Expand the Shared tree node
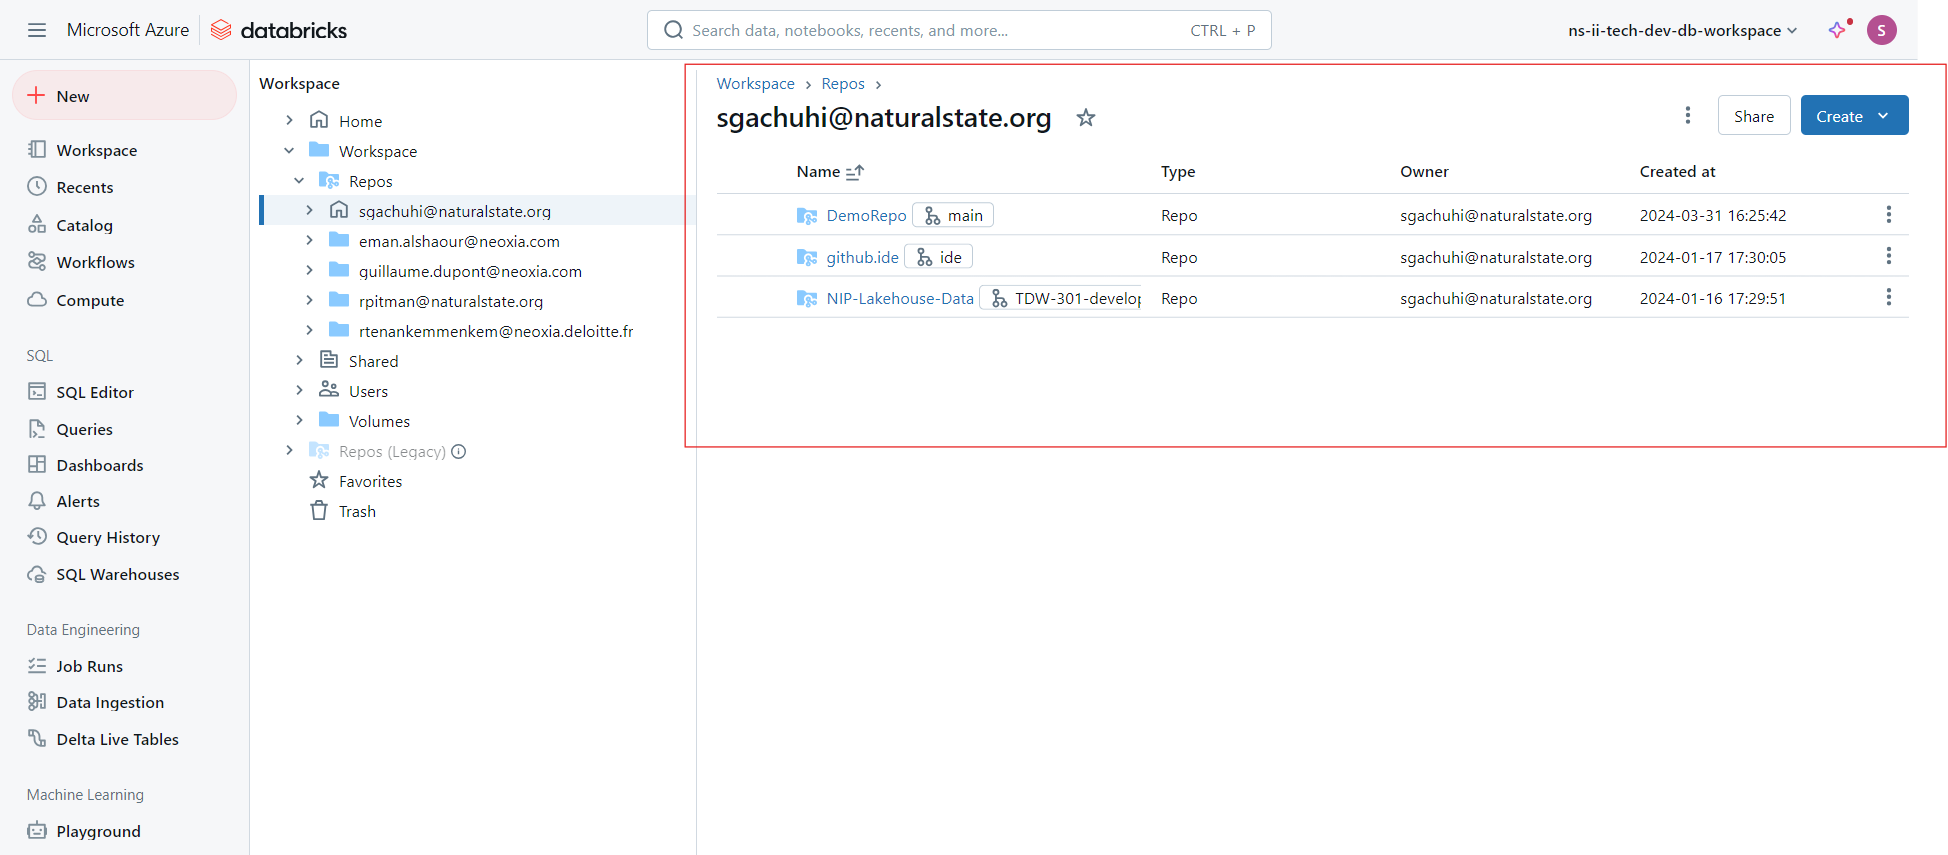 click(299, 360)
